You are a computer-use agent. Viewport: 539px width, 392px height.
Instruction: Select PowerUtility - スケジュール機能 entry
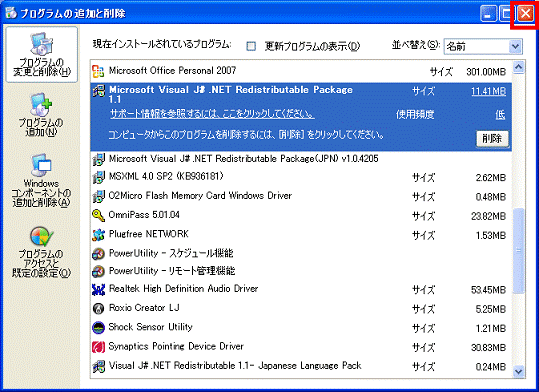(301, 254)
